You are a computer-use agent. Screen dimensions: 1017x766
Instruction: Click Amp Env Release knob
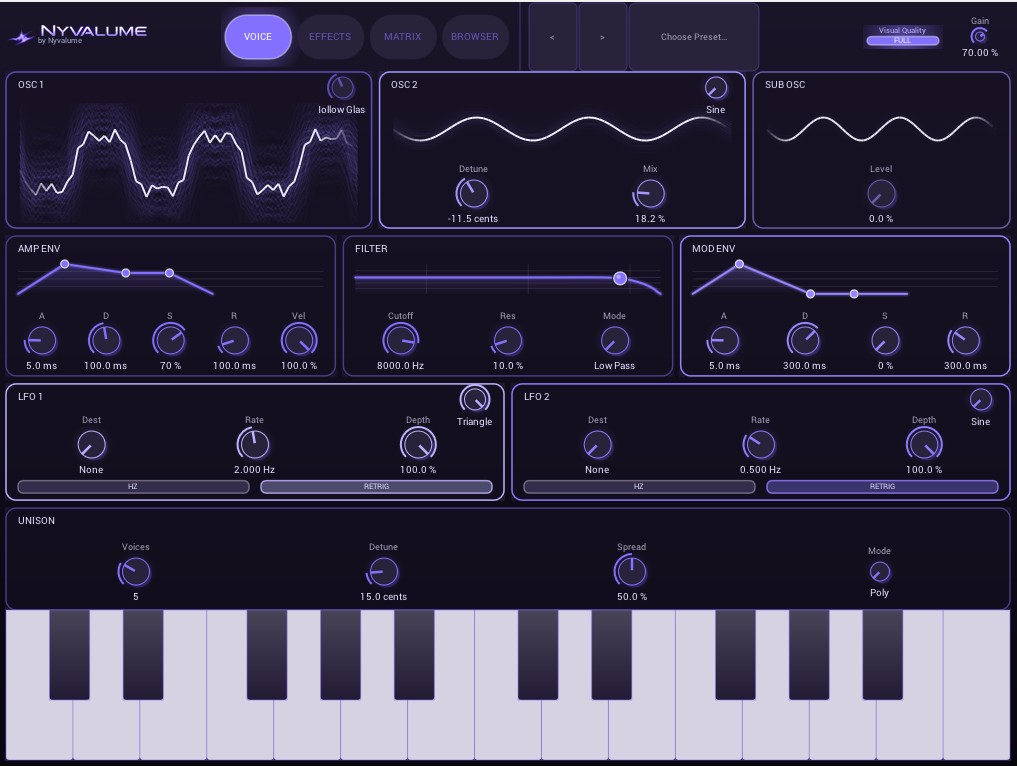tap(234, 341)
